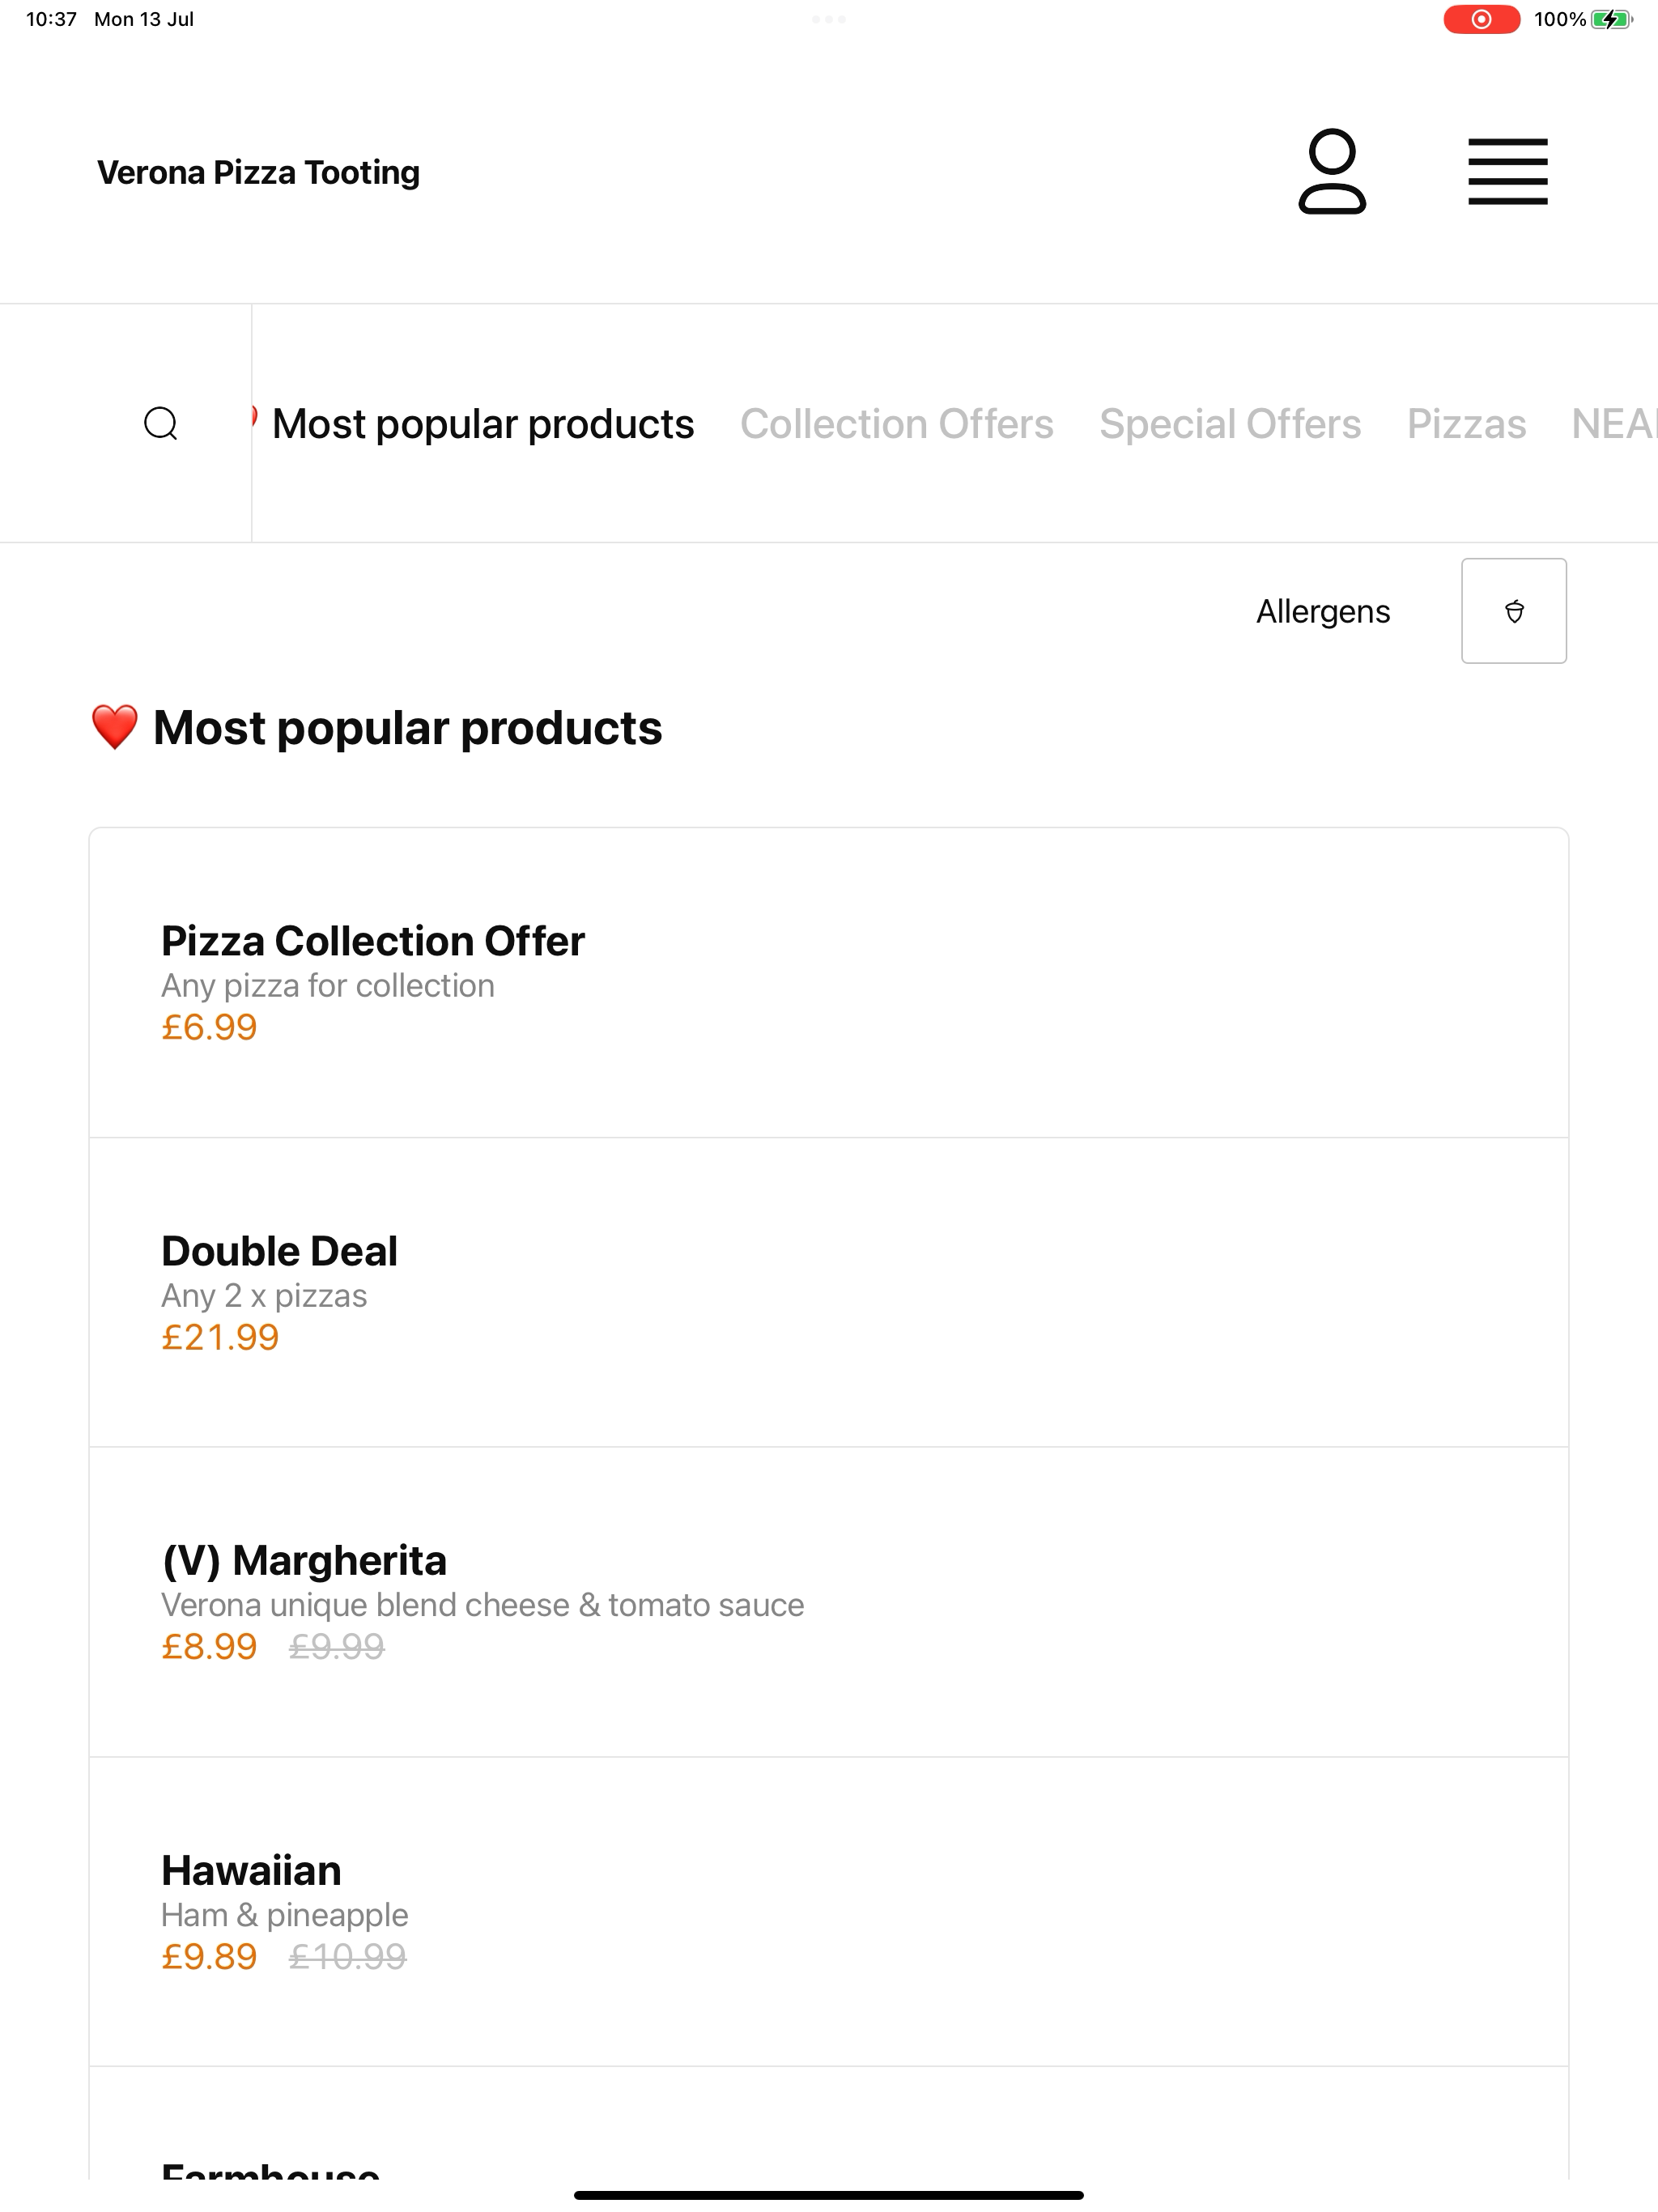Image resolution: width=1658 pixels, height=2212 pixels.
Task: Open the partially visible Farmhouse item
Action: (829, 2124)
